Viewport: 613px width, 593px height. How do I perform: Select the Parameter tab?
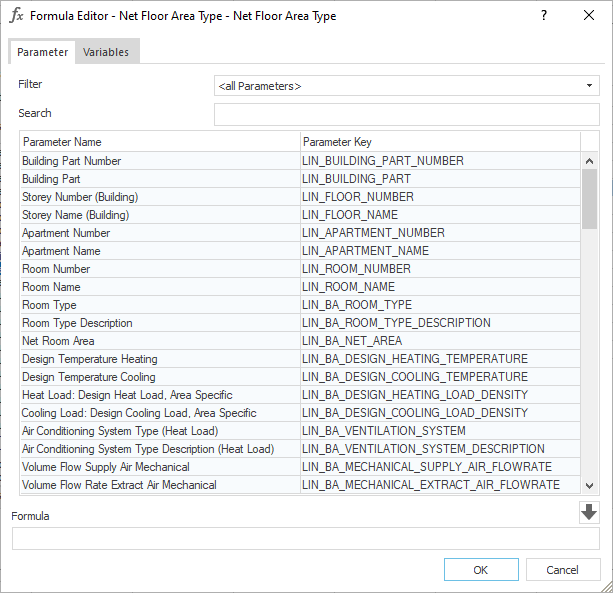click(x=42, y=52)
